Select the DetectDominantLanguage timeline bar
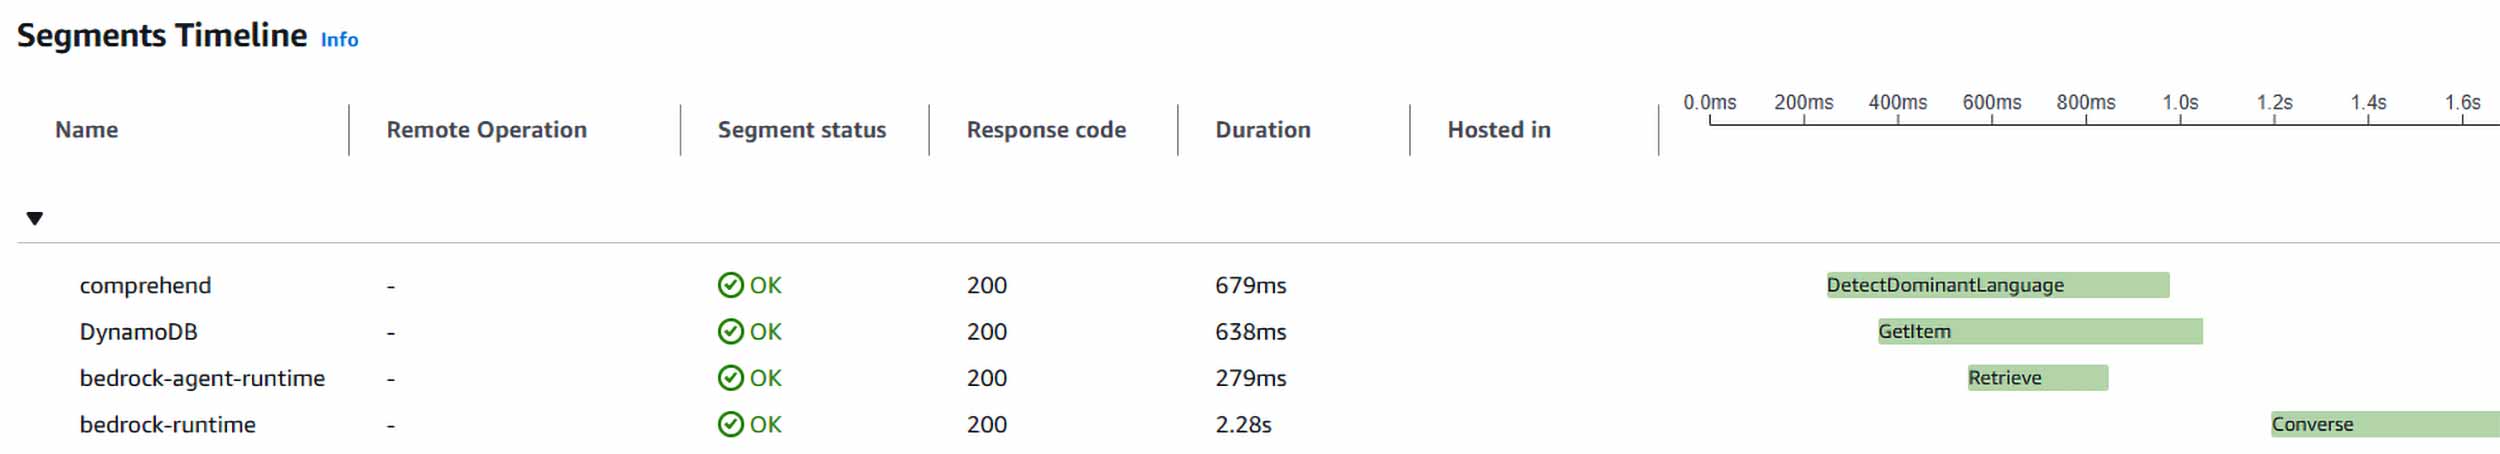Image resolution: width=2500 pixels, height=454 pixels. pyautogui.click(x=1998, y=285)
